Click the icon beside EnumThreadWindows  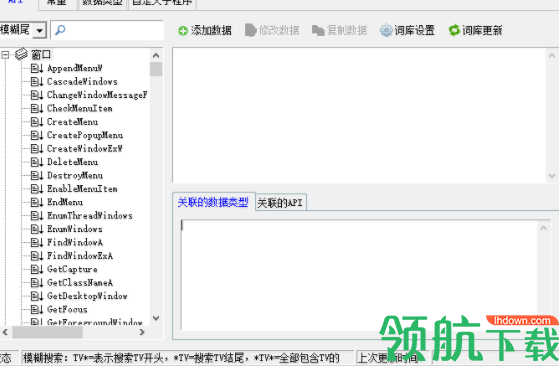click(x=37, y=216)
